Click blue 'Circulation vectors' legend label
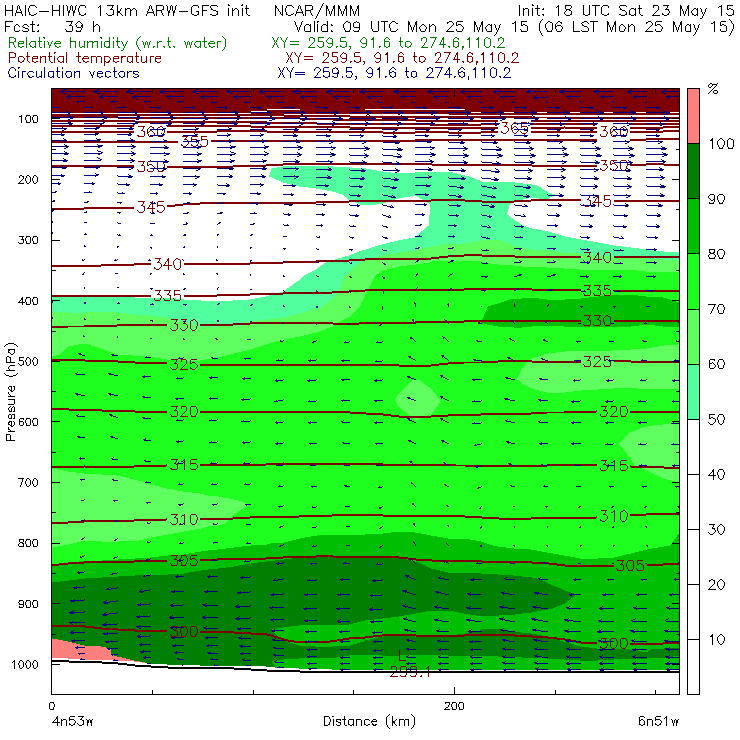This screenshot has width=740, height=740. (x=73, y=73)
